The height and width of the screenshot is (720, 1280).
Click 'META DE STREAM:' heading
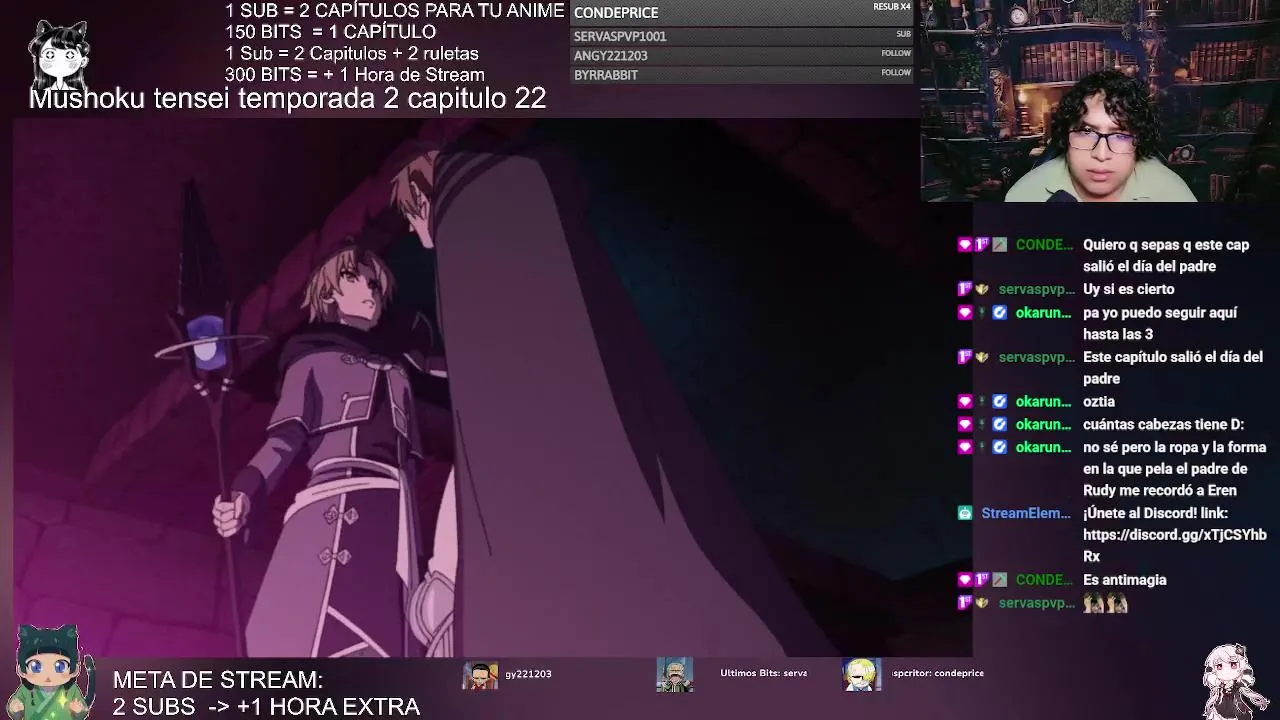217,680
